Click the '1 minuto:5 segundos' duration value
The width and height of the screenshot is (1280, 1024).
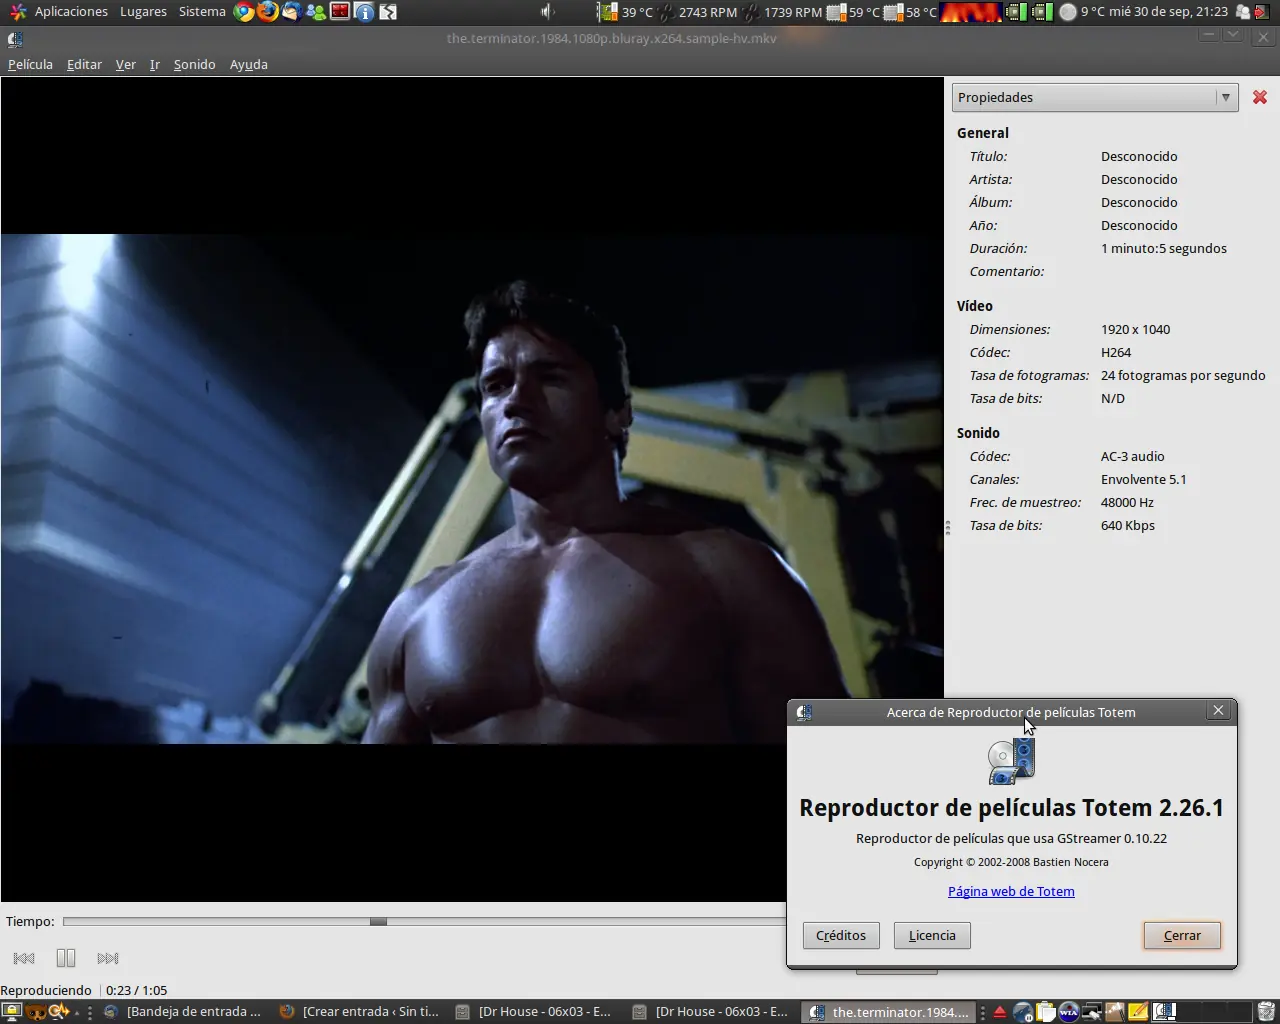pyautogui.click(x=1163, y=248)
